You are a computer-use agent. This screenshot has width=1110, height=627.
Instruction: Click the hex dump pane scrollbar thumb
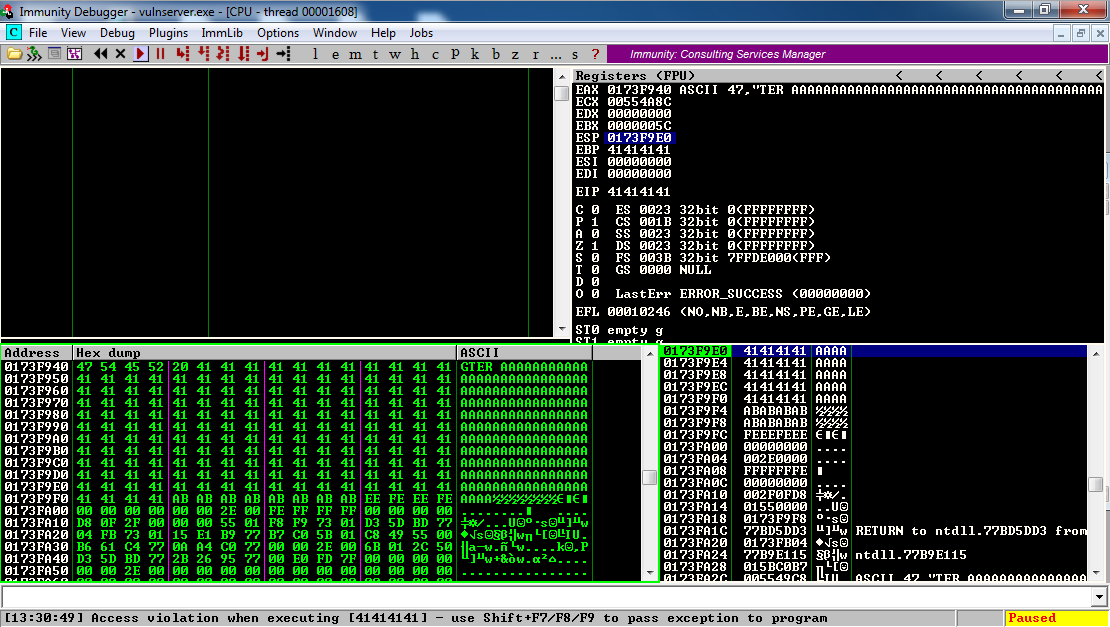click(649, 477)
